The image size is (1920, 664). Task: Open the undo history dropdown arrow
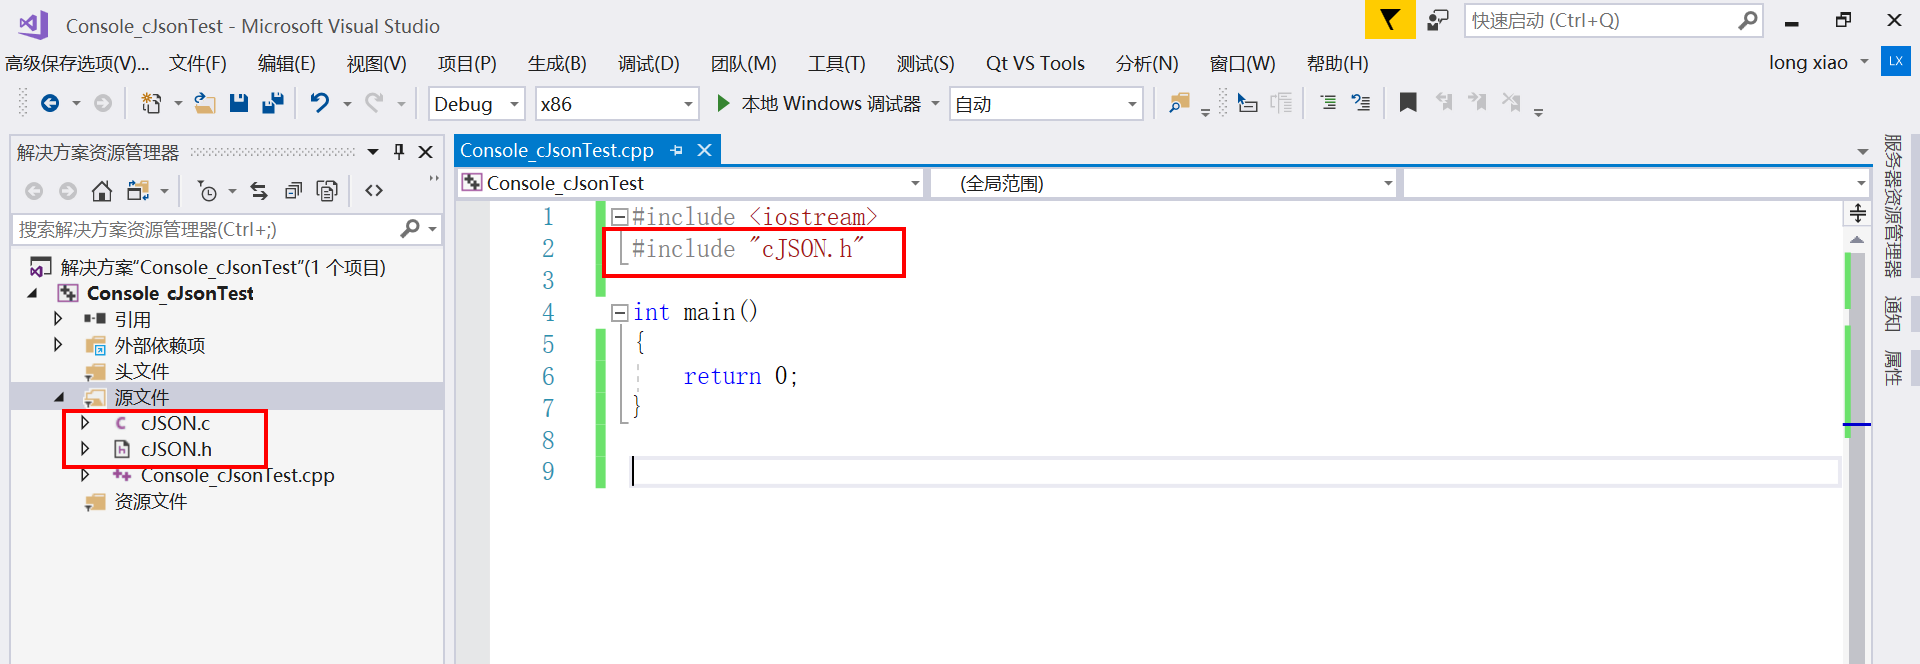[x=347, y=104]
